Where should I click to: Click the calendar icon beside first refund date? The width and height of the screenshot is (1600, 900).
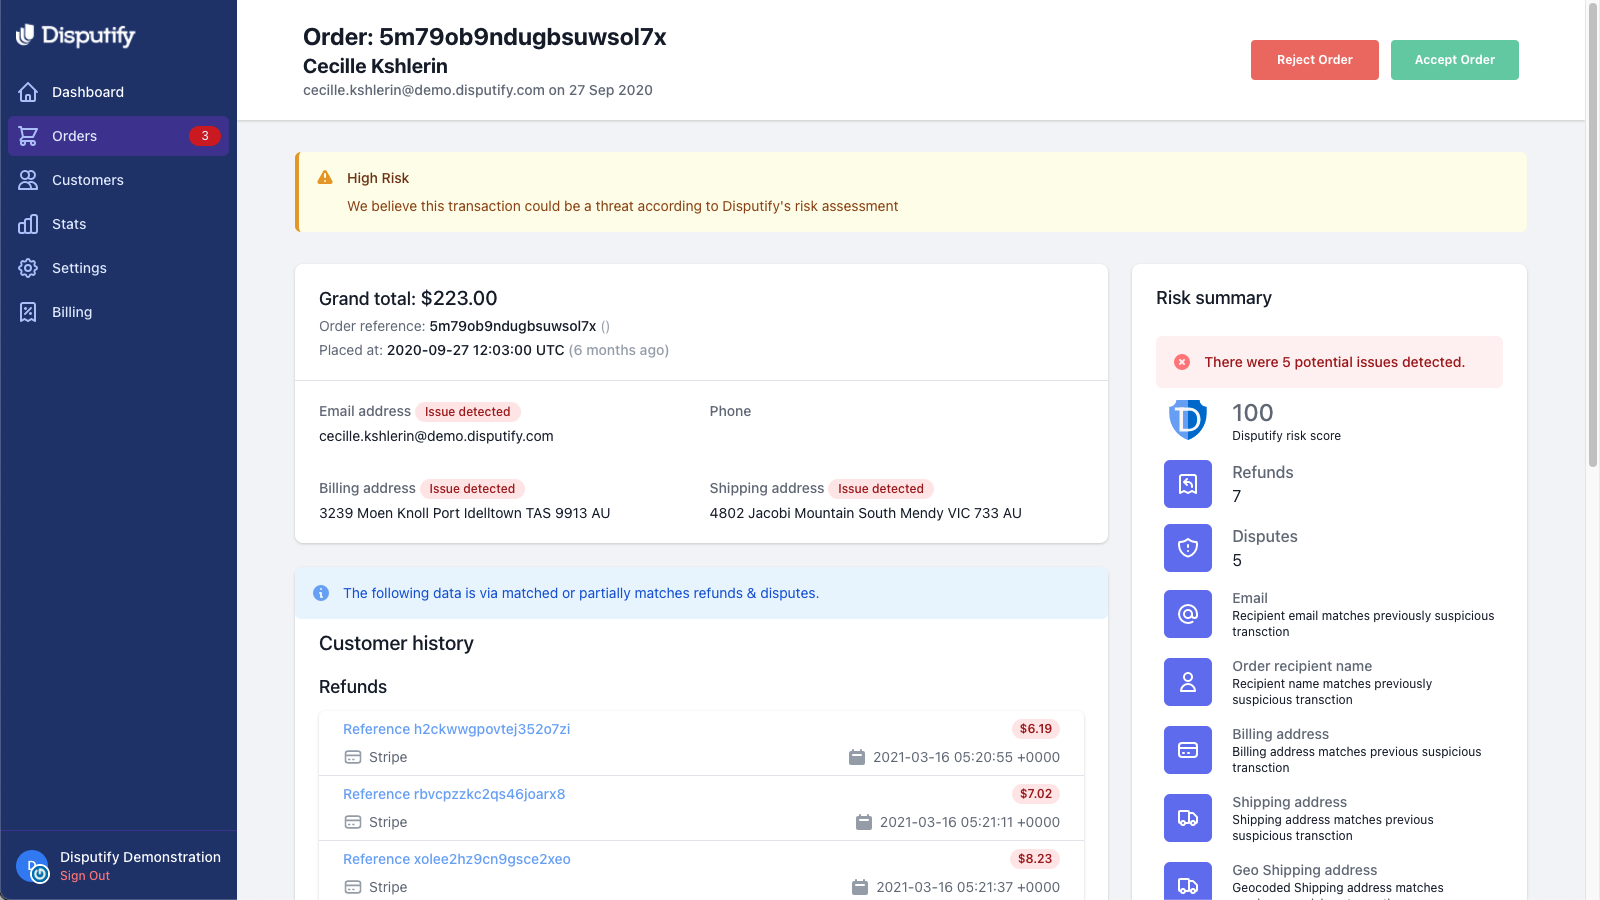[x=857, y=757]
